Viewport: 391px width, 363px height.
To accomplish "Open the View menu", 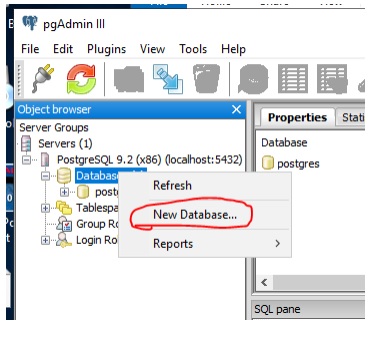I will [152, 49].
